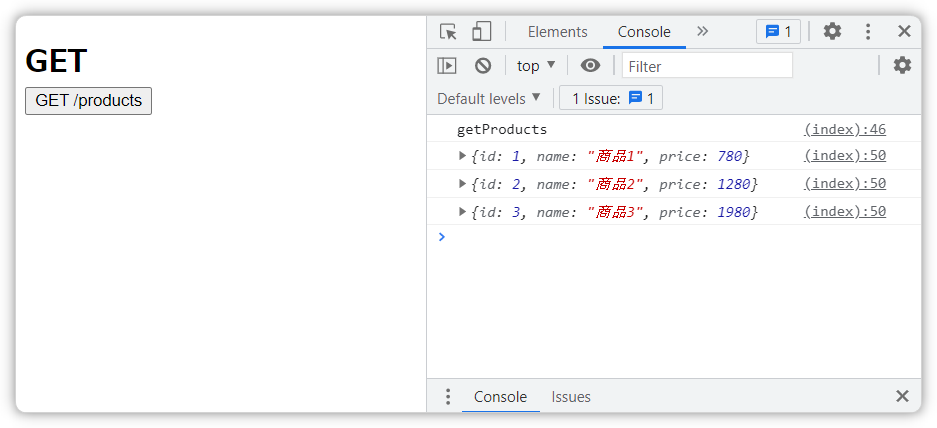Open the Issues drawer tab
The height and width of the screenshot is (428, 937).
[571, 397]
